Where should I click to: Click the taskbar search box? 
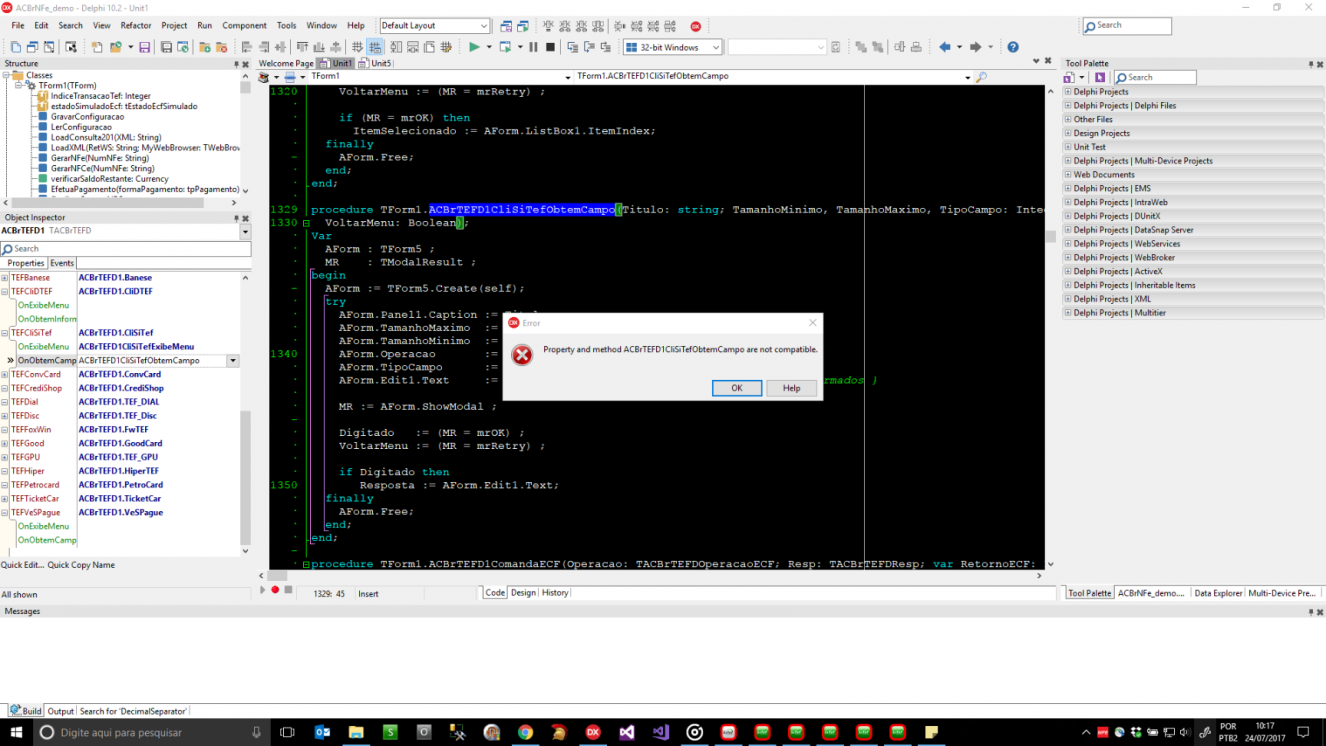[x=153, y=732]
